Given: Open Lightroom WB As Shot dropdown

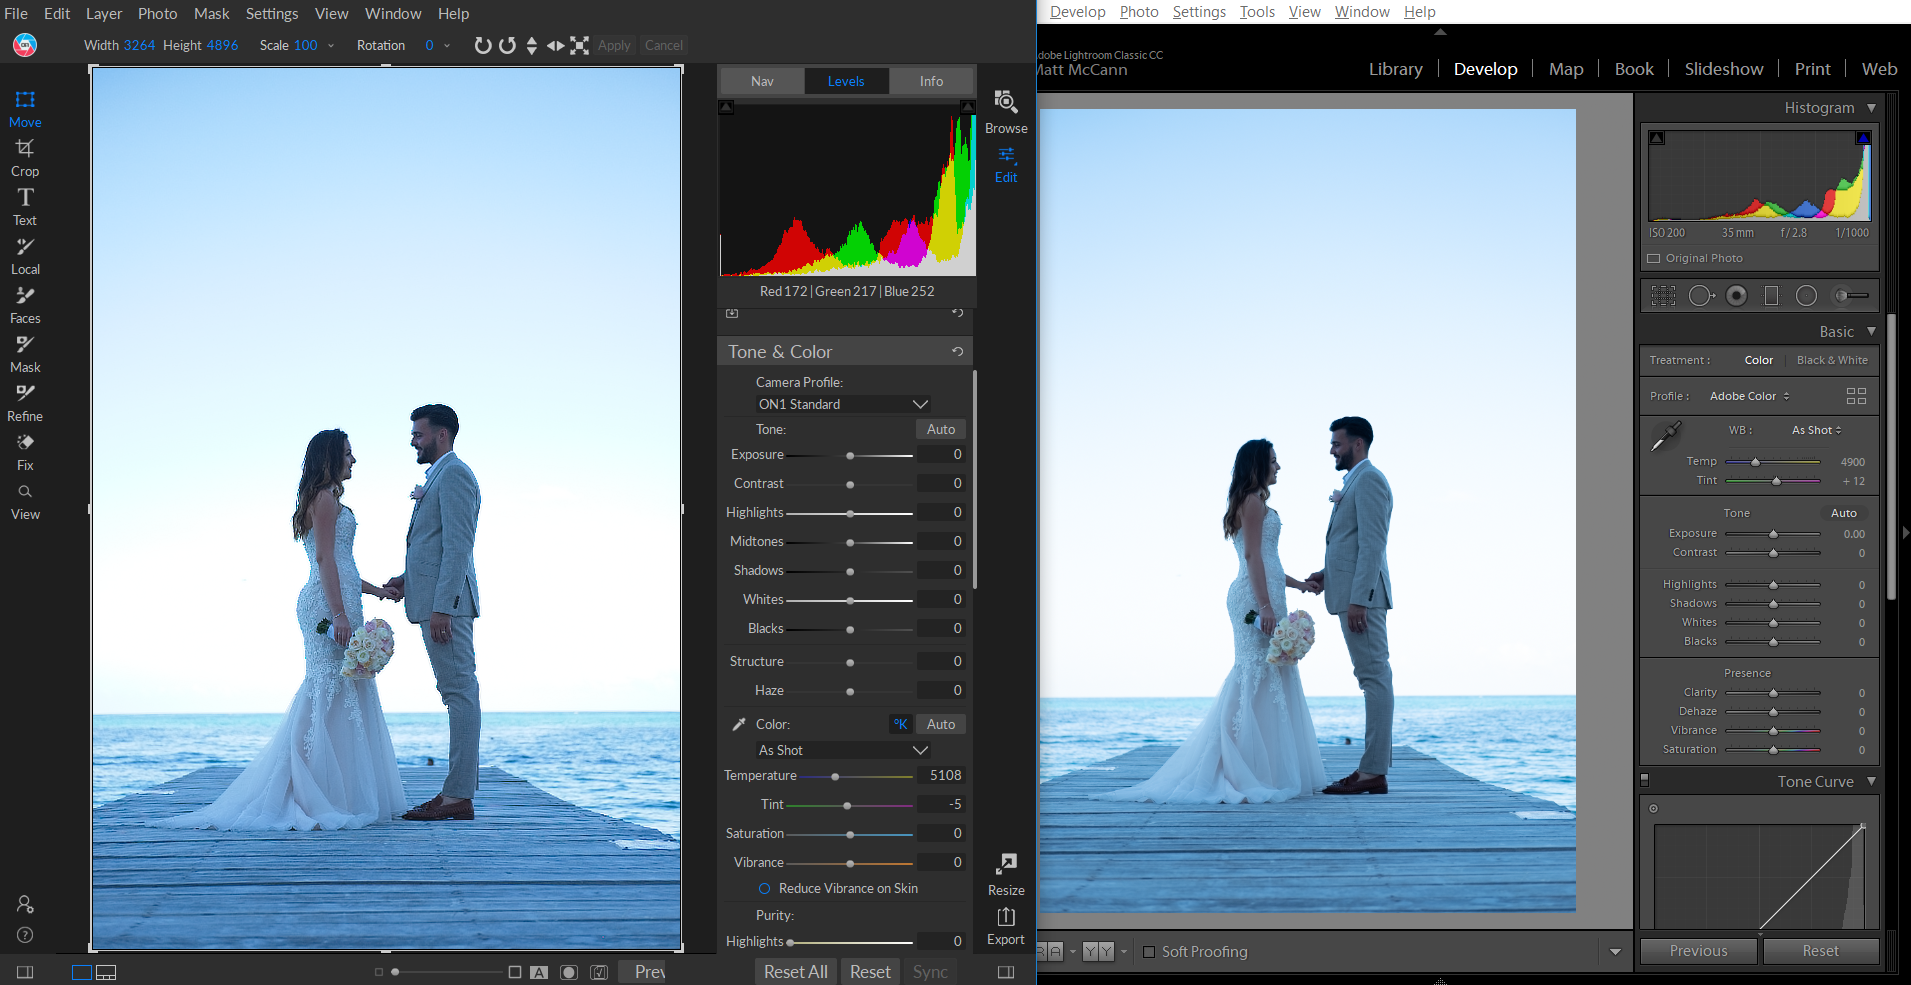Looking at the screenshot, I should pyautogui.click(x=1816, y=430).
